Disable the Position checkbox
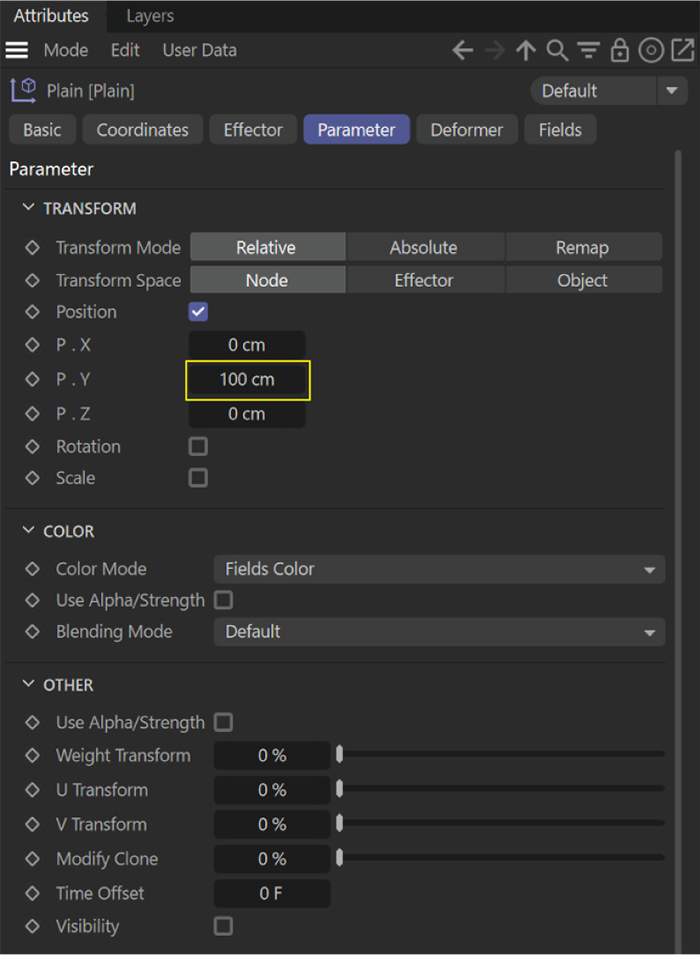The height and width of the screenshot is (955, 700). pyautogui.click(x=198, y=312)
